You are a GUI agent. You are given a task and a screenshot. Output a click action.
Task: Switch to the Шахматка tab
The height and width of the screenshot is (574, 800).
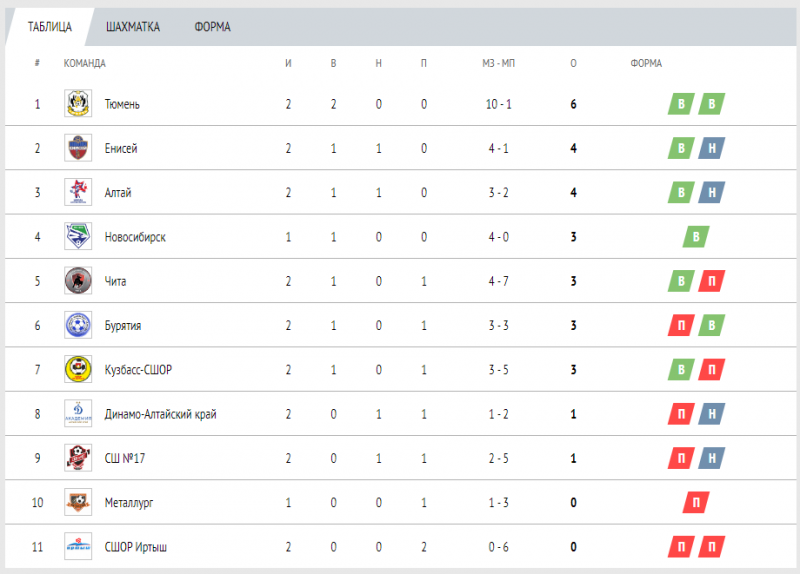point(133,27)
